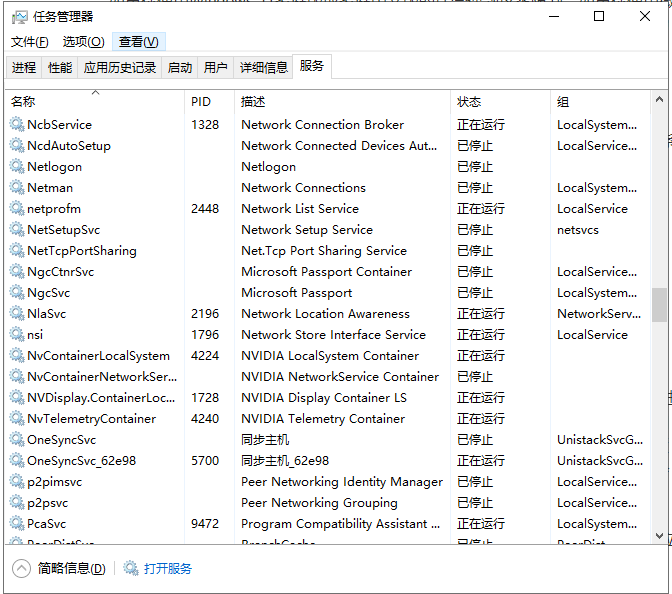
Task: Open the 启动 tab
Action: point(180,68)
